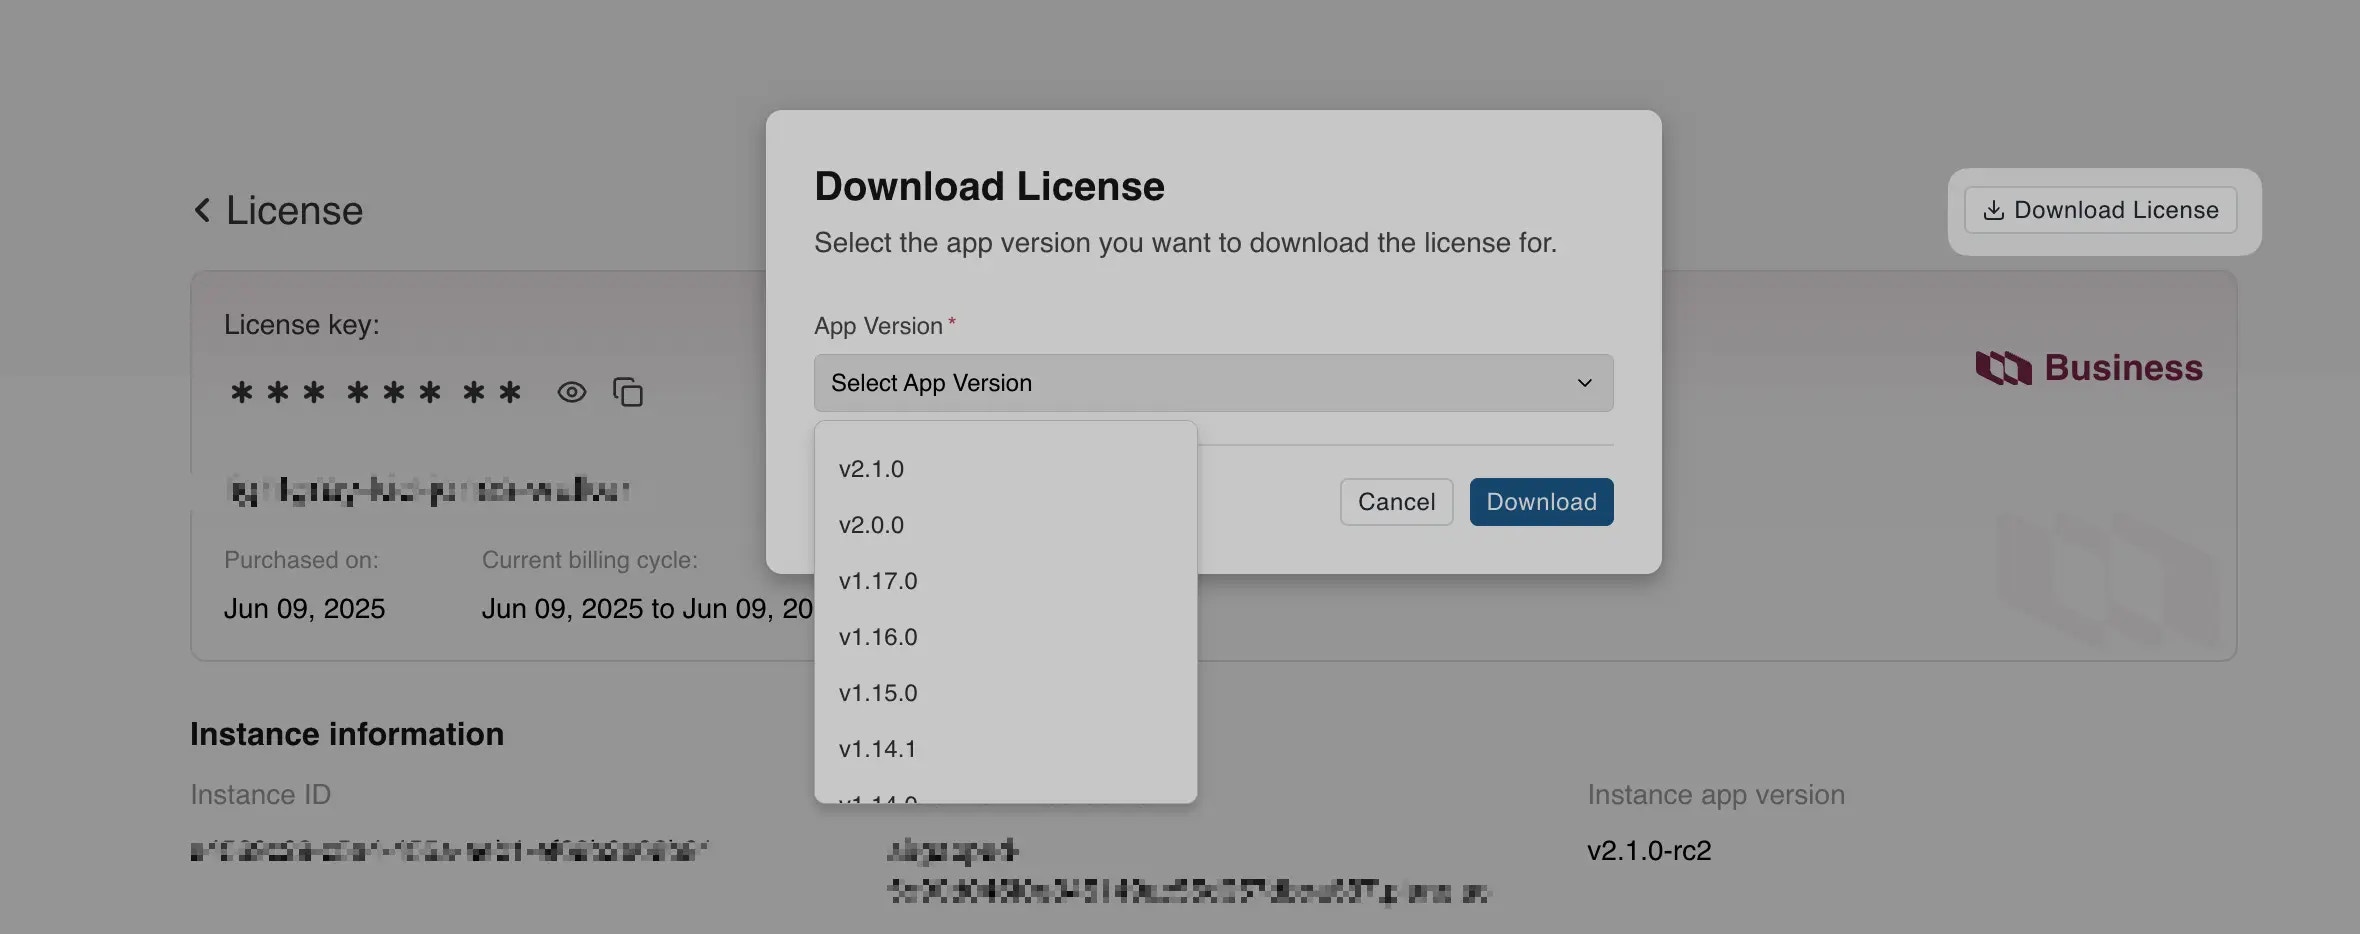Click the Download button in the modal
Screen dimensions: 2360x934
pos(1540,501)
